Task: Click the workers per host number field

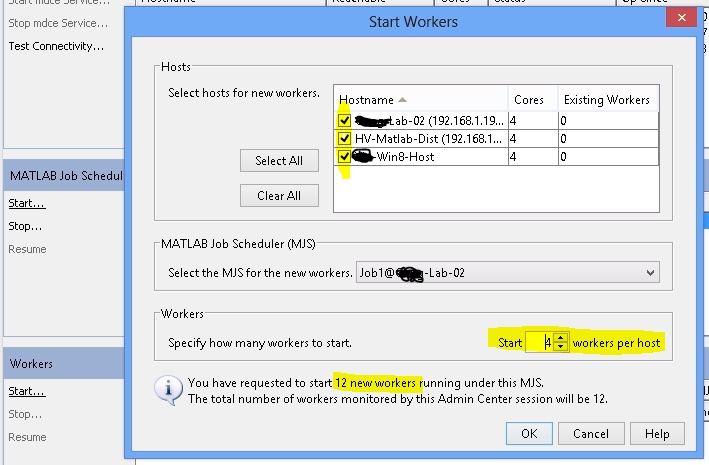Action: point(539,342)
